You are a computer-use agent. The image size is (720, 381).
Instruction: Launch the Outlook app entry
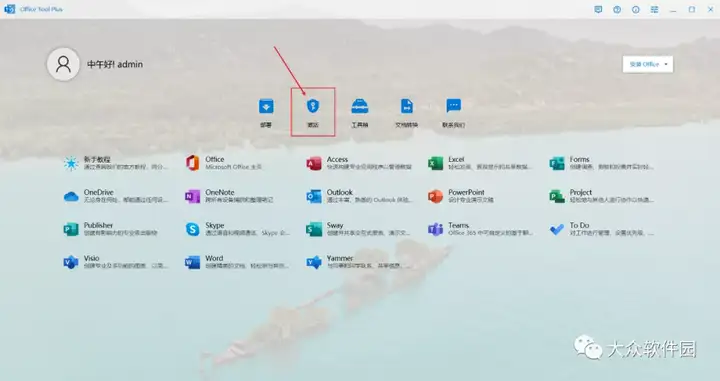(x=359, y=196)
